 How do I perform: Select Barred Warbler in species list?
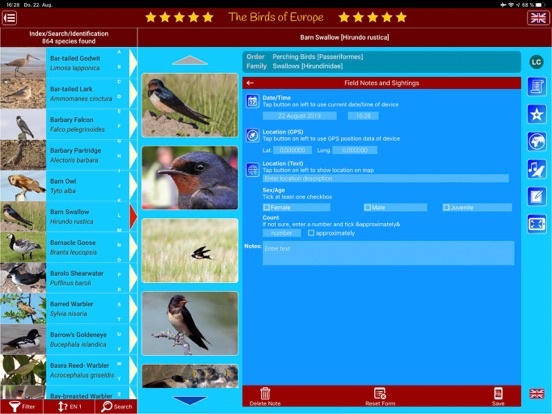point(69,309)
